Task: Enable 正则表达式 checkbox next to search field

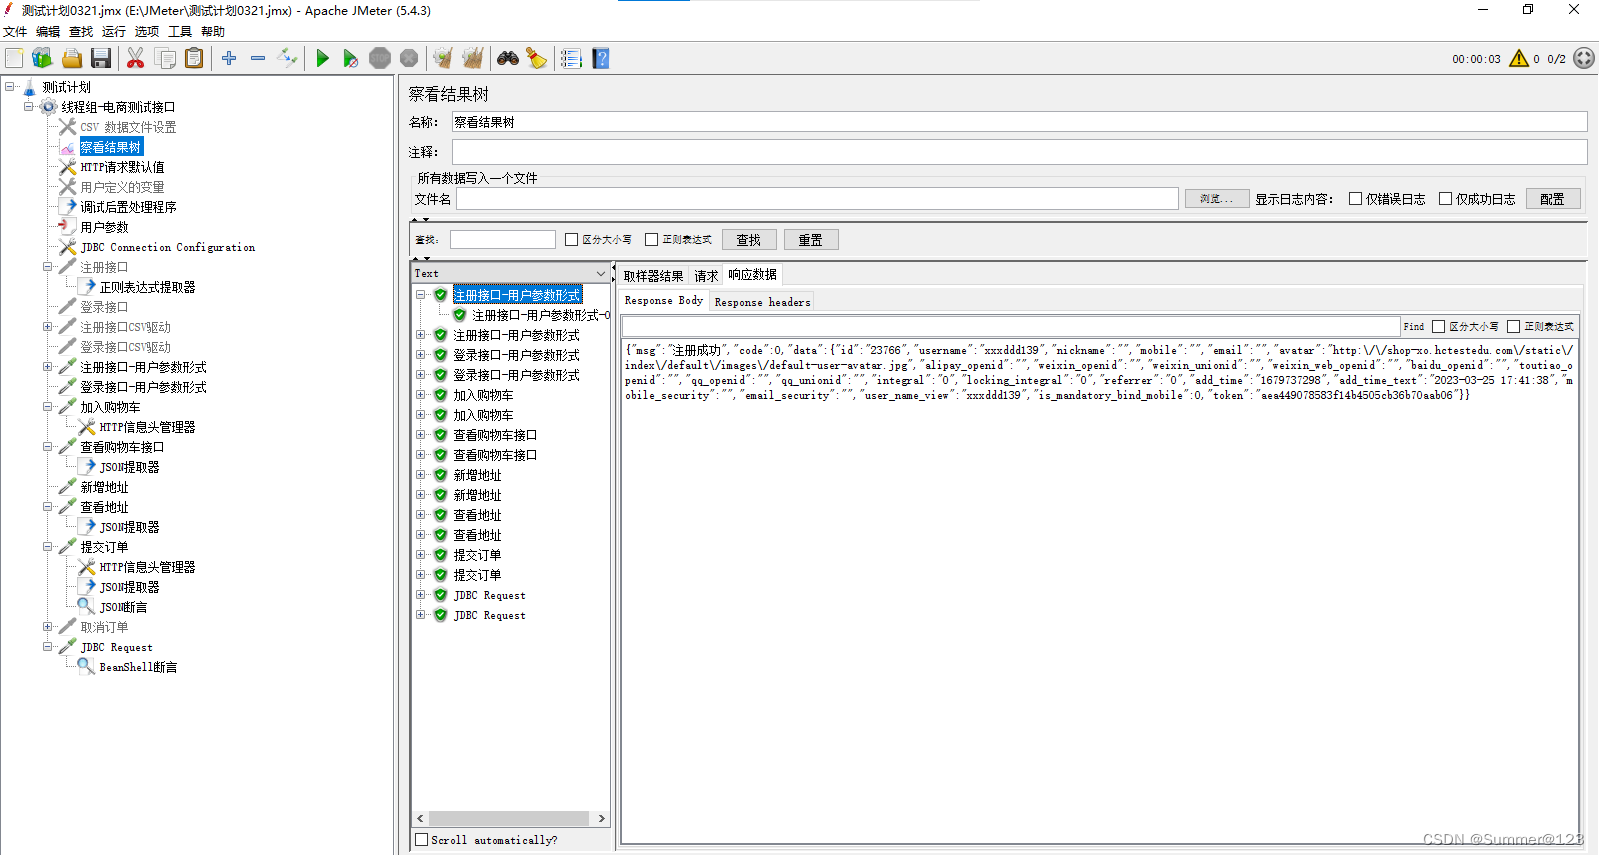Action: (x=652, y=240)
